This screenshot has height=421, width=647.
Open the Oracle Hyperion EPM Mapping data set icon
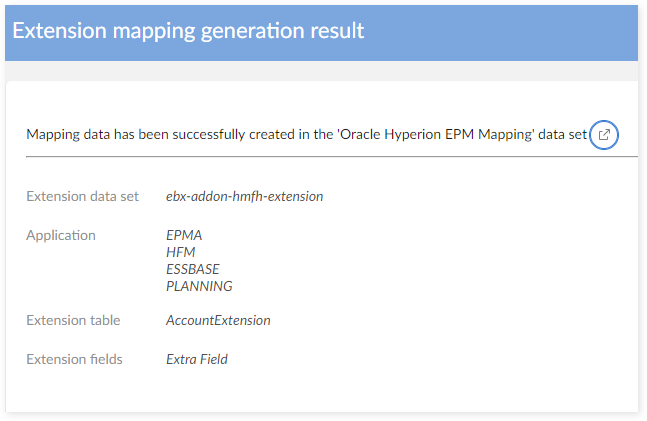604,135
